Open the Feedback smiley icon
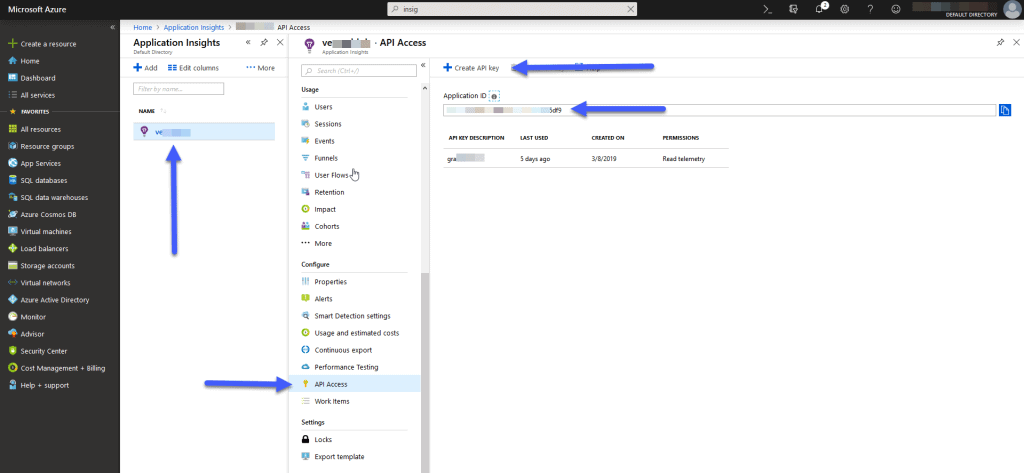 click(x=896, y=9)
